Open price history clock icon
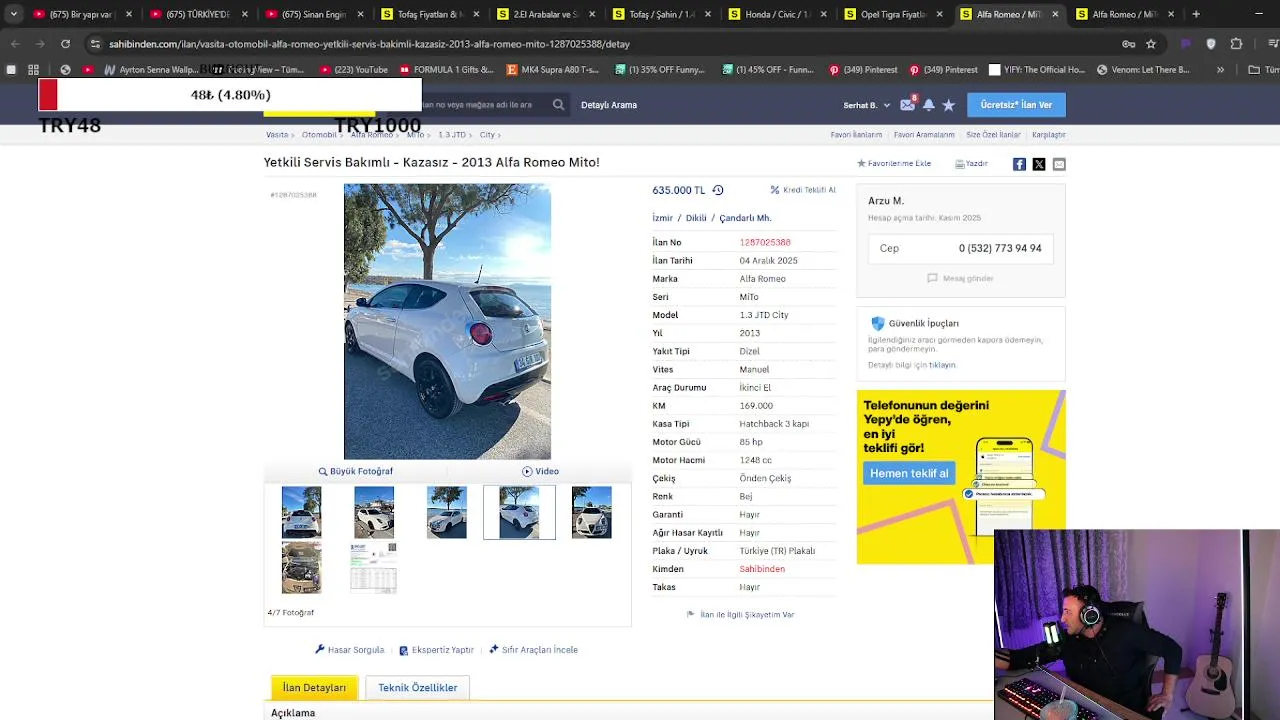Viewport: 1280px width, 720px height. 717,190
